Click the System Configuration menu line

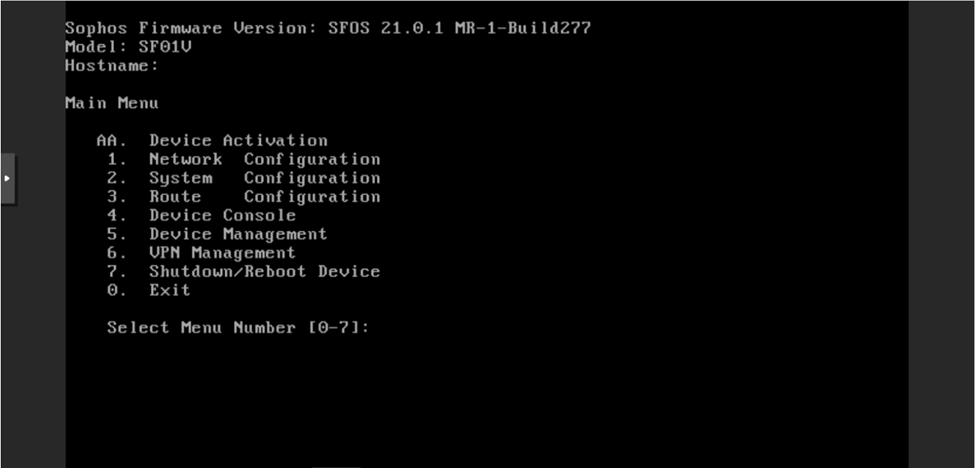point(264,178)
